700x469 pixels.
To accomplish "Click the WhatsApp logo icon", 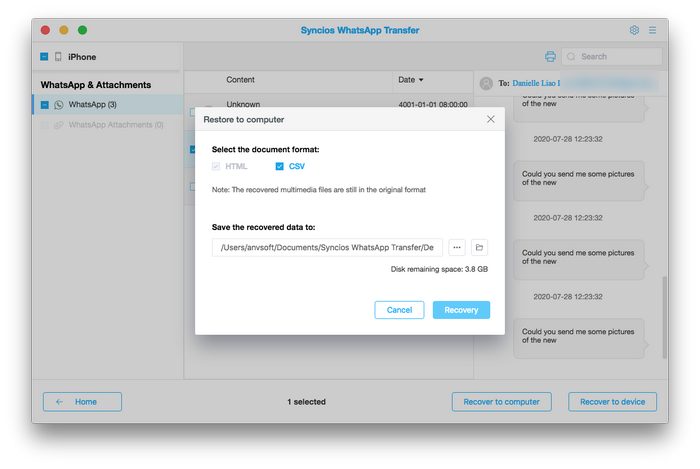I will [x=58, y=104].
